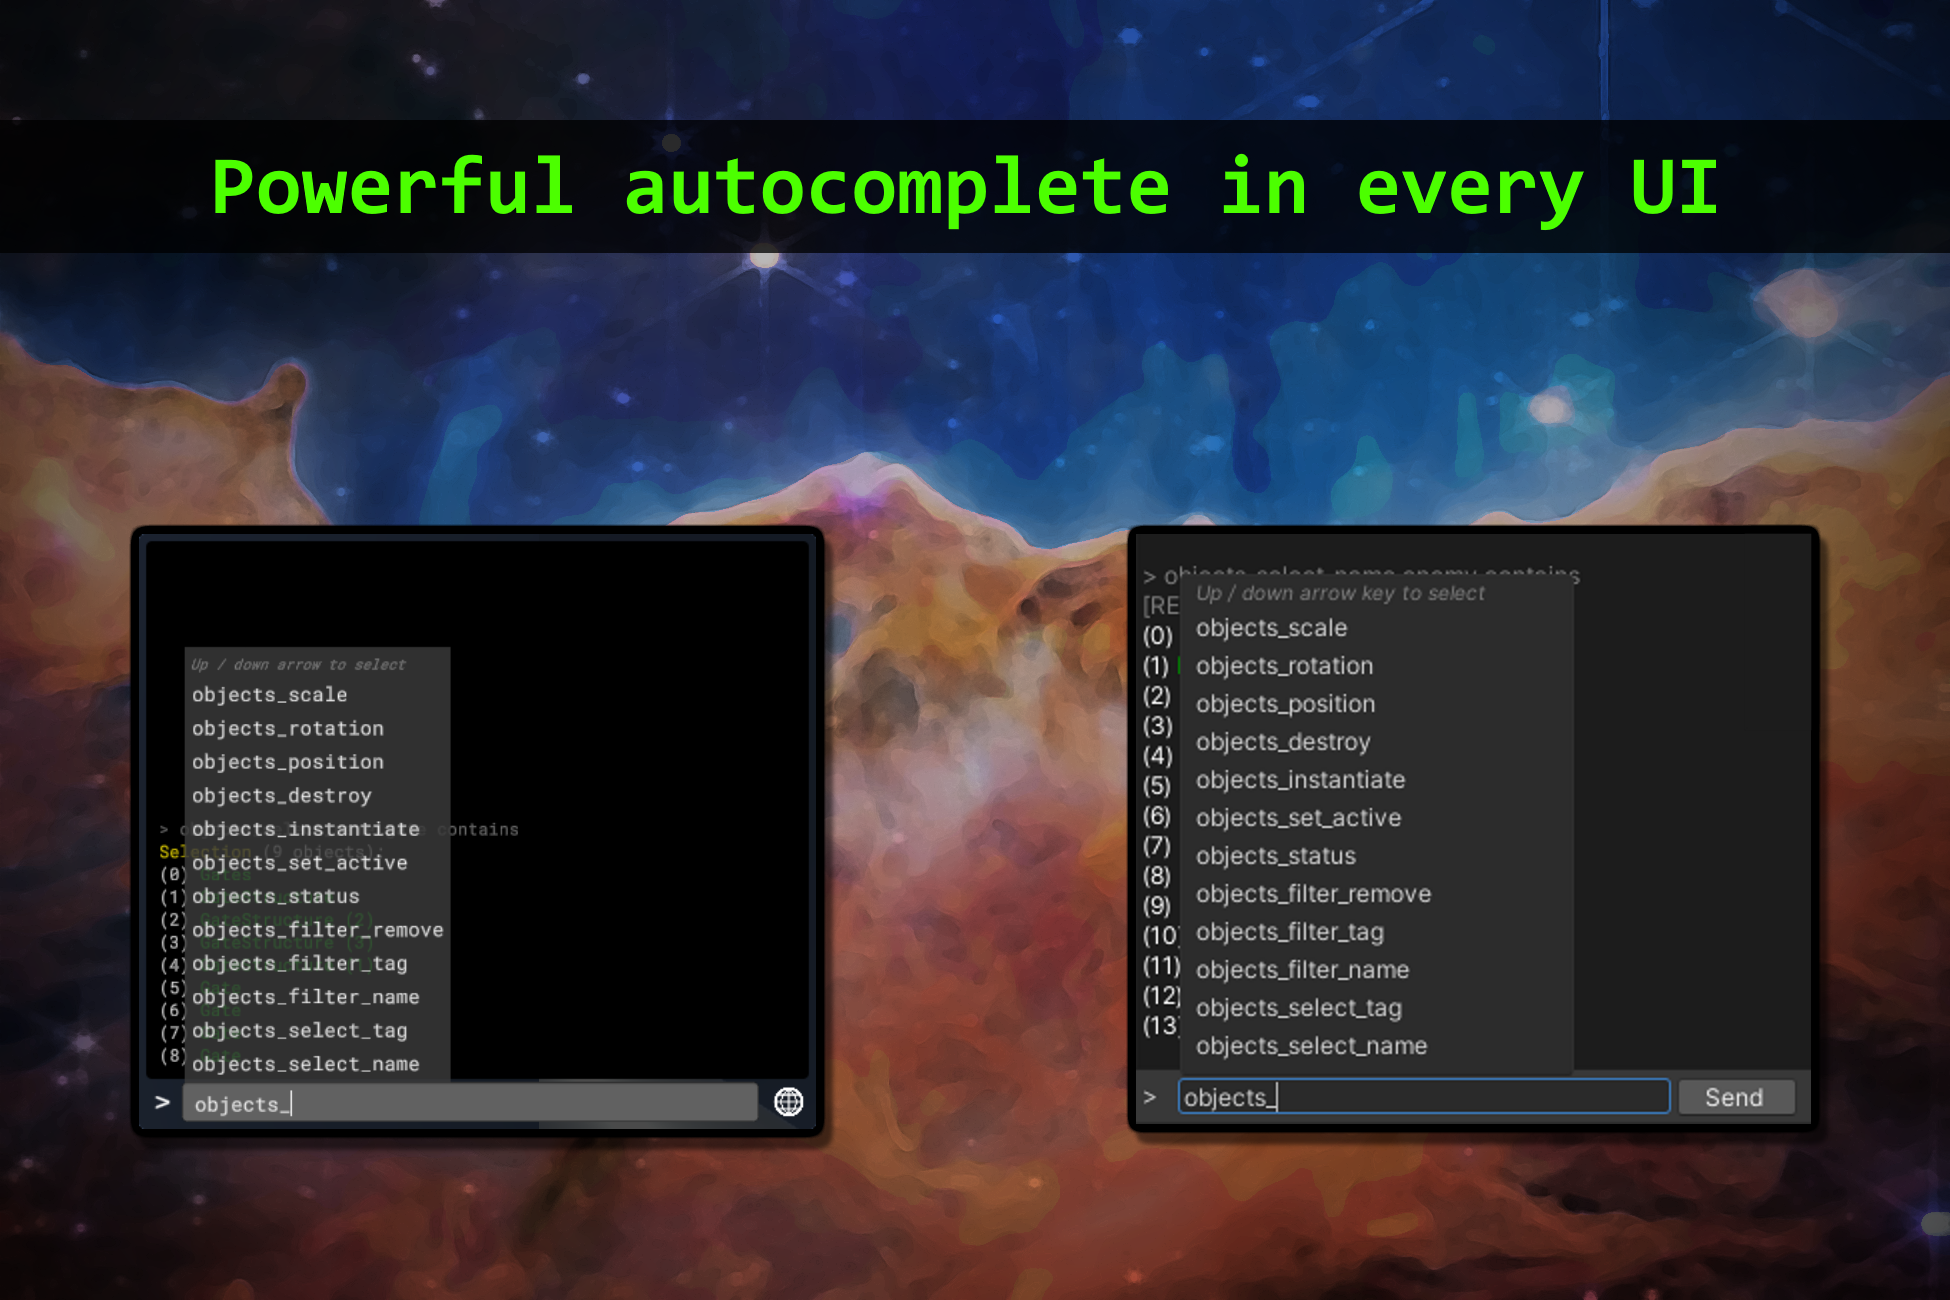1950x1300 pixels.
Task: Select objects_select_name in right autocomplete popup
Action: click(1311, 1046)
